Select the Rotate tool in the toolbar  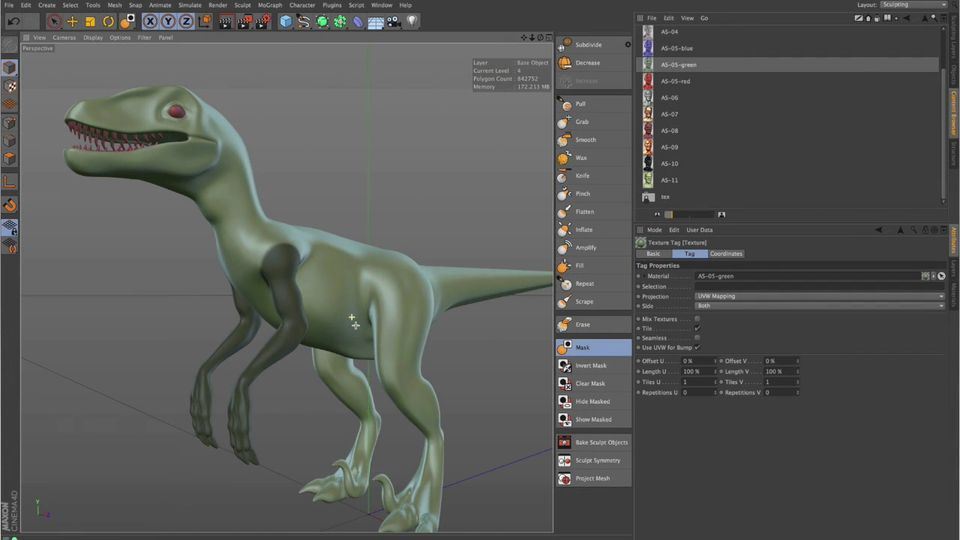point(108,21)
